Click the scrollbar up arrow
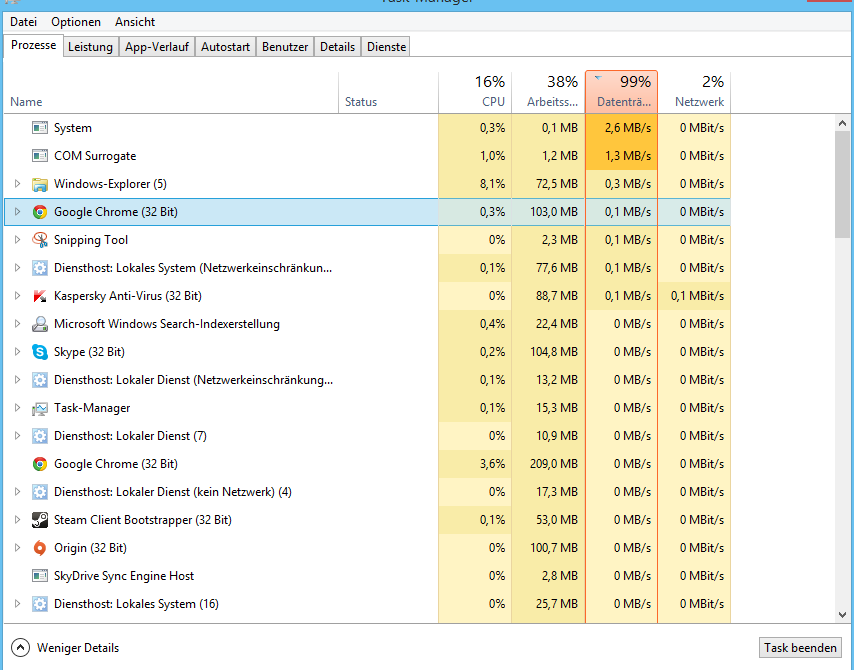The image size is (854, 670). [x=842, y=124]
